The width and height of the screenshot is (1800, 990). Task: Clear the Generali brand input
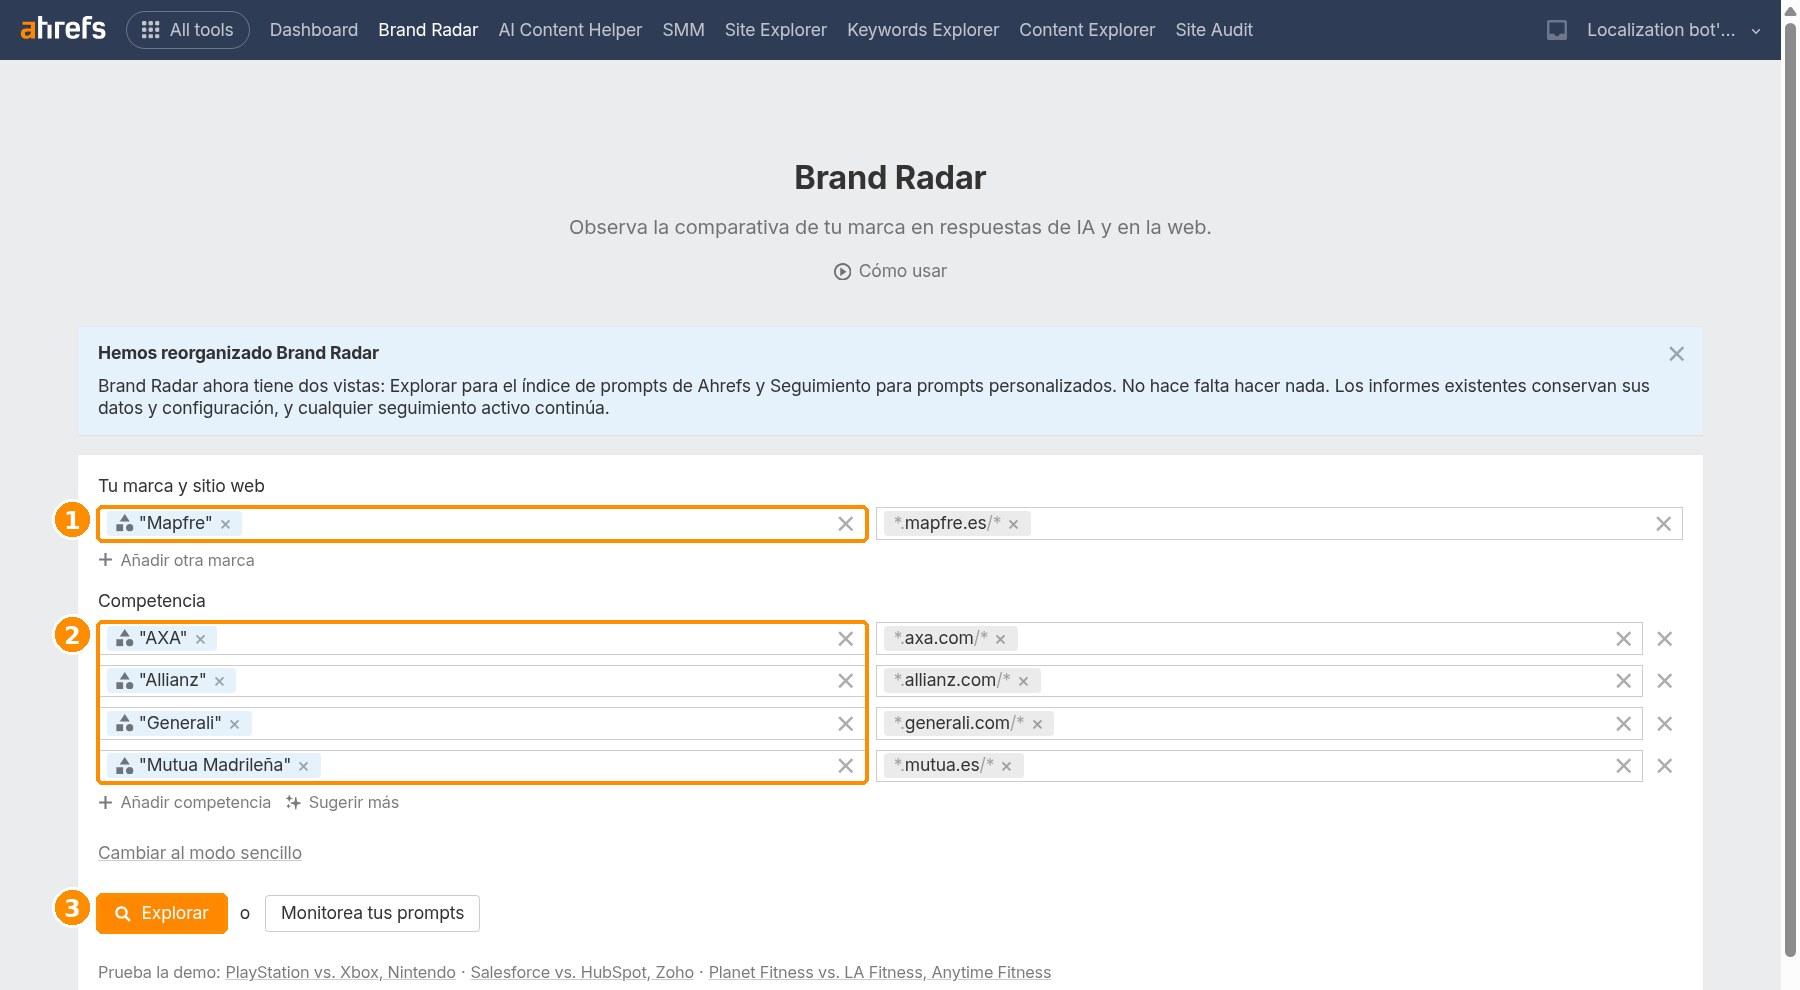[845, 724]
